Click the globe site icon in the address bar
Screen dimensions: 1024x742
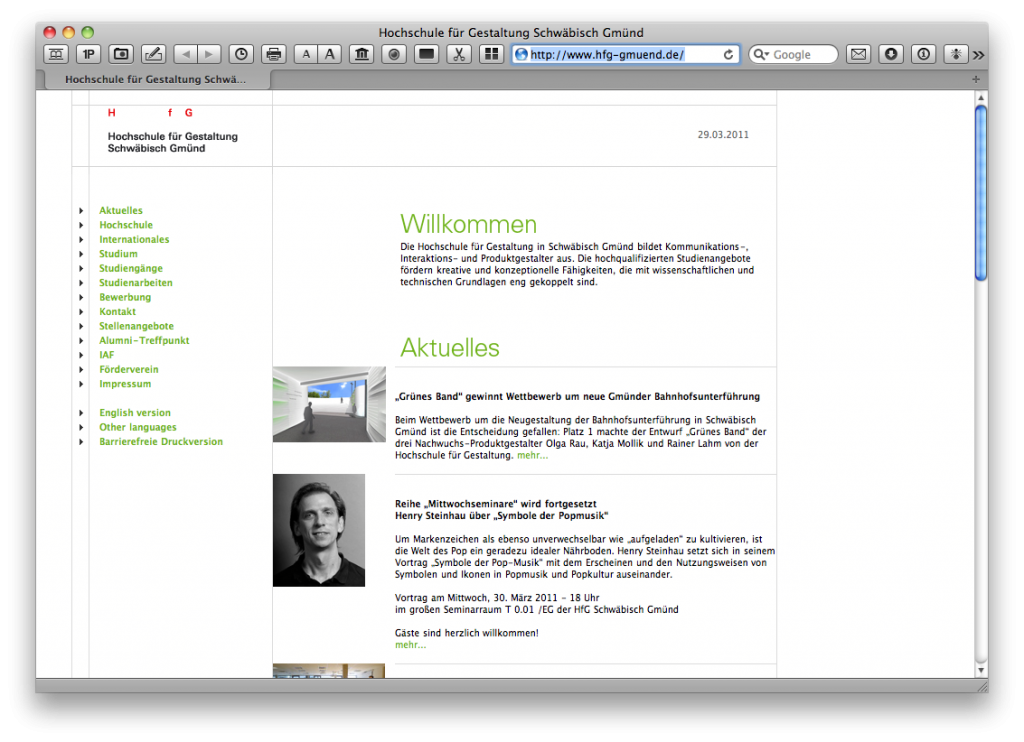(521, 55)
